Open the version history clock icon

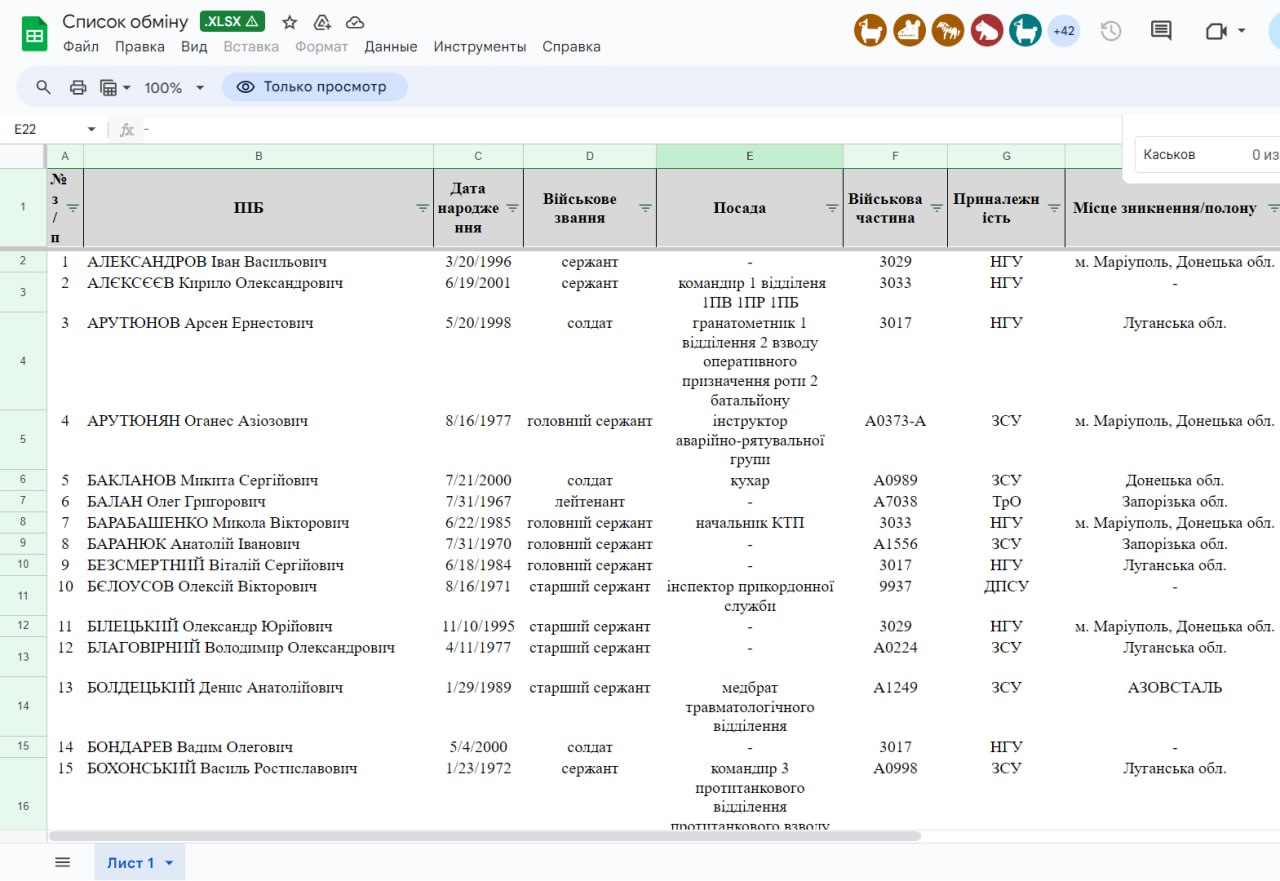[1111, 31]
